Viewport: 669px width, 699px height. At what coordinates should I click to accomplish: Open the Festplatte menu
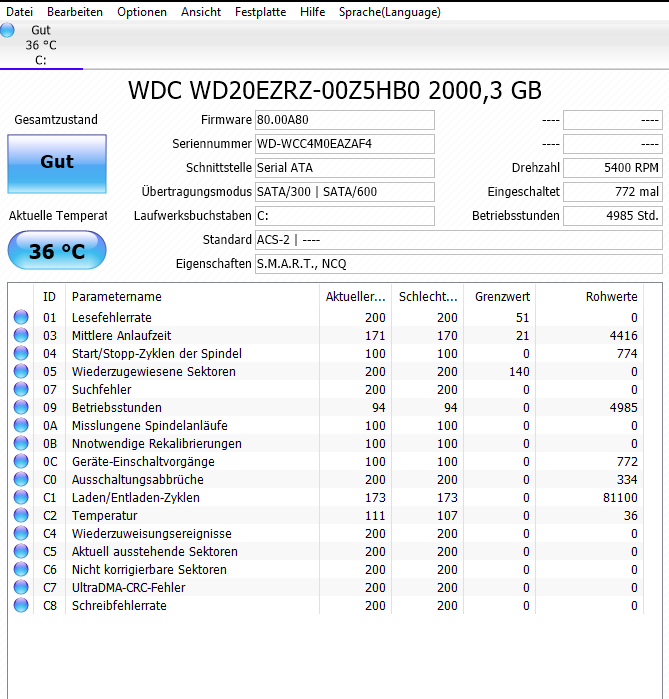[x=260, y=12]
